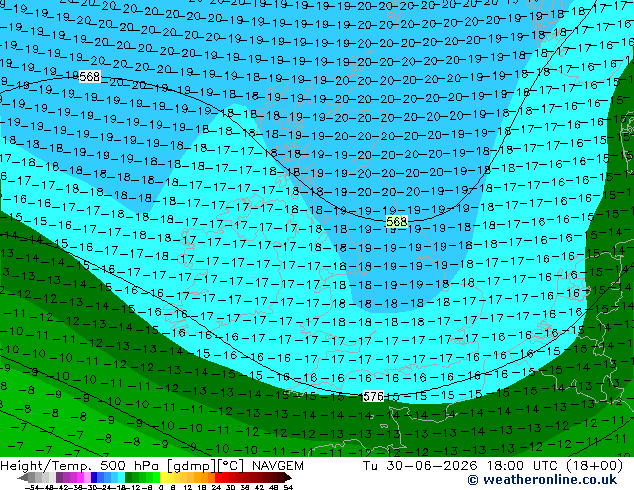Click the cyan legend swatch near -18
Viewport: 634px width, 490px height.
(122, 477)
